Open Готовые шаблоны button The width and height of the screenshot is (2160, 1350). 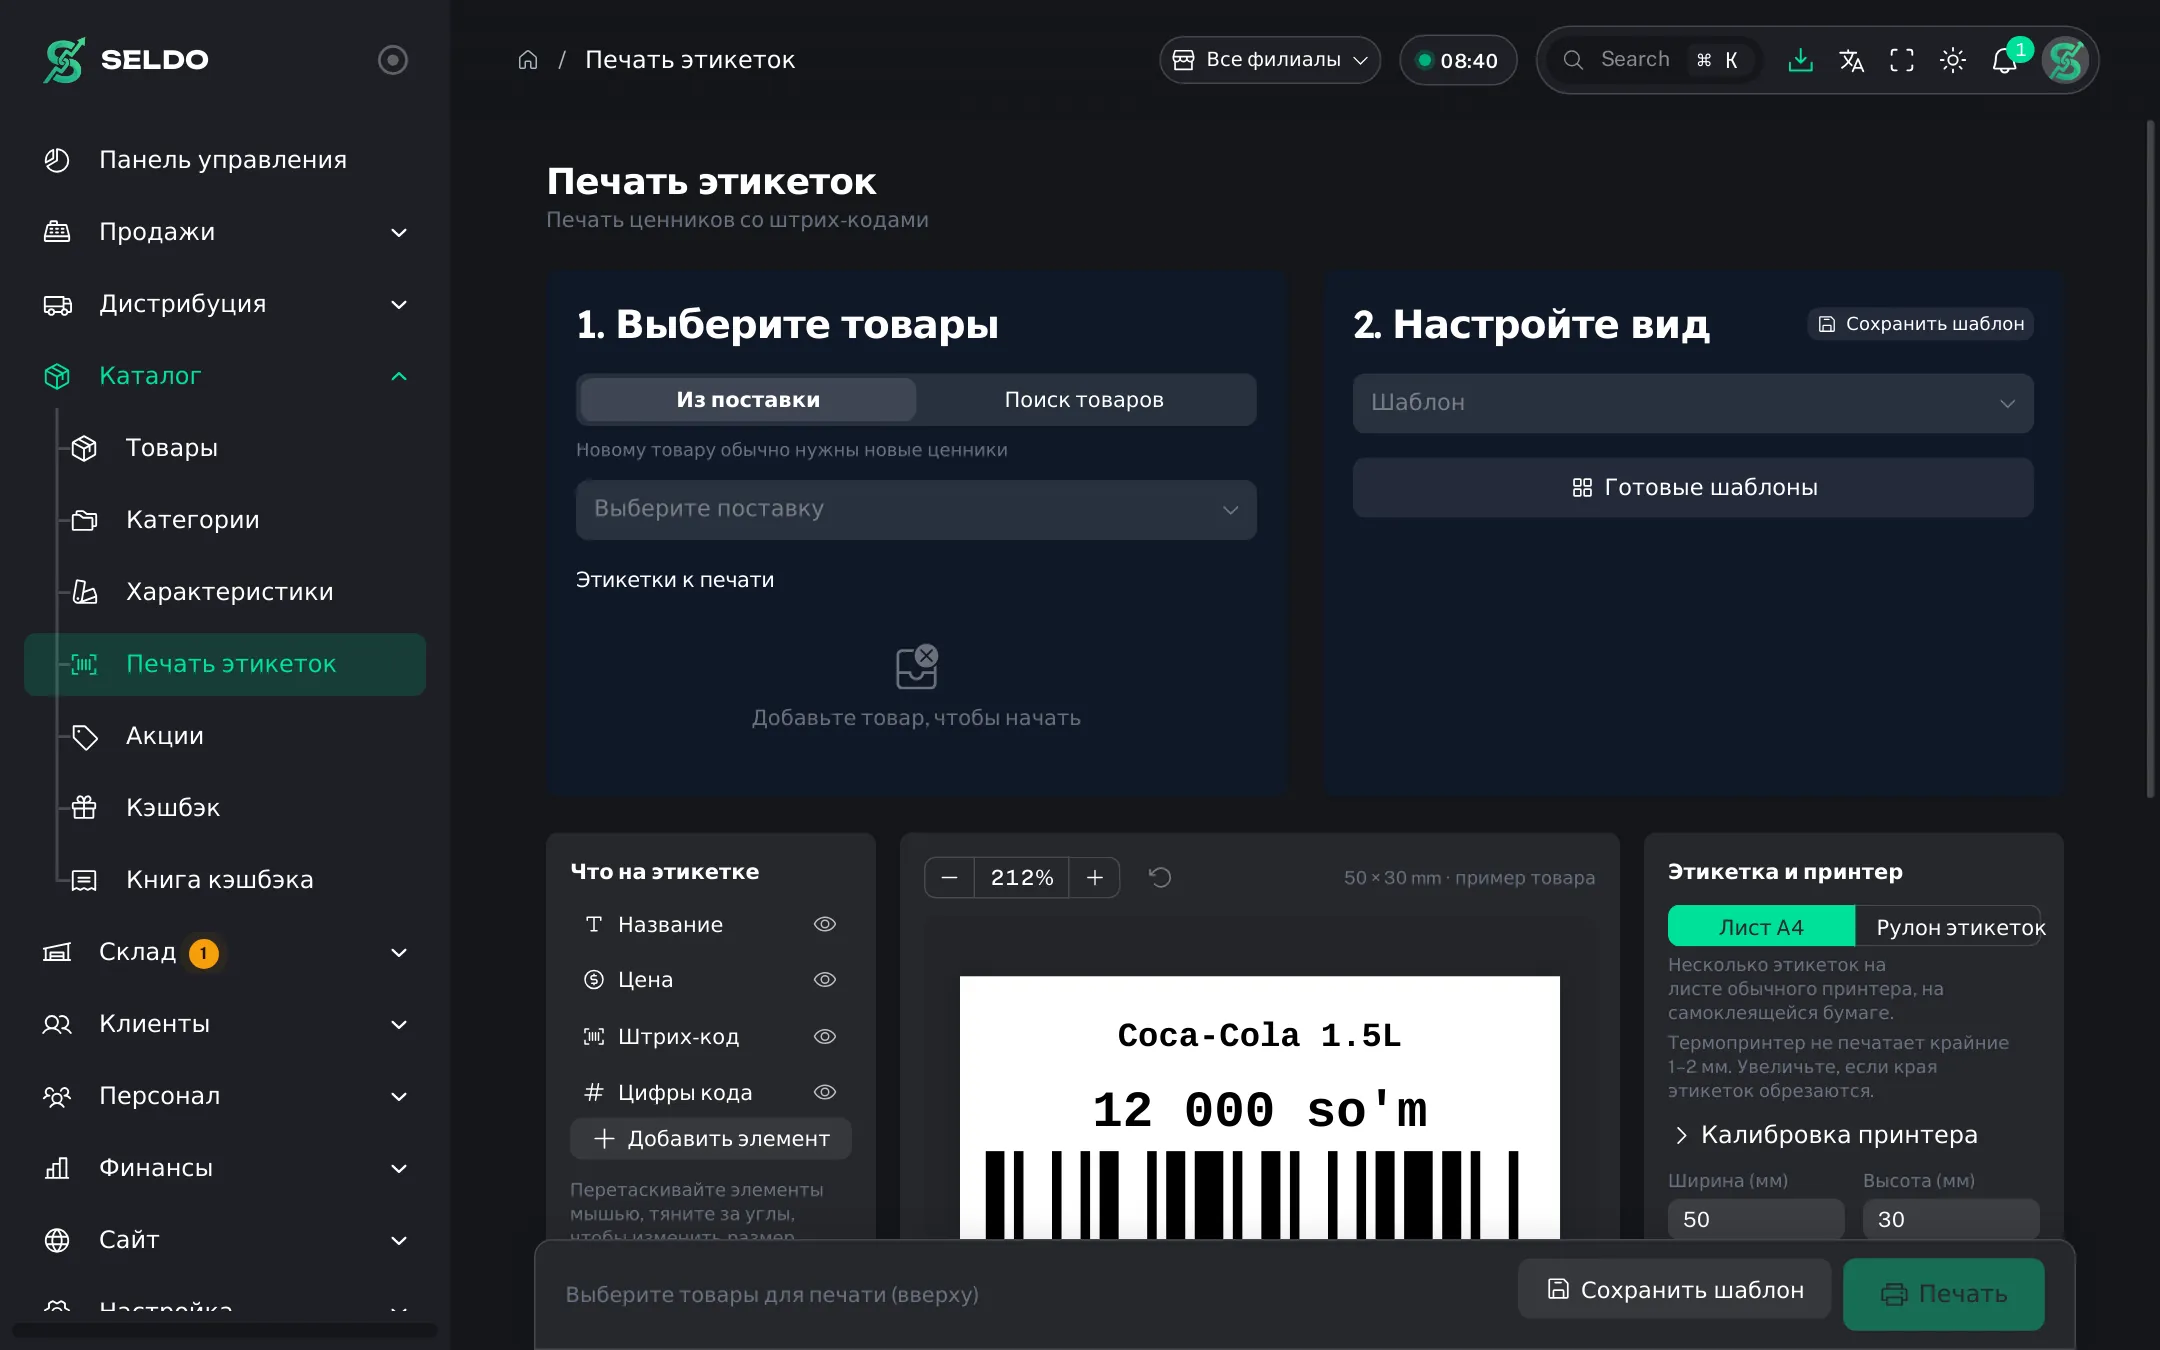[1693, 488]
